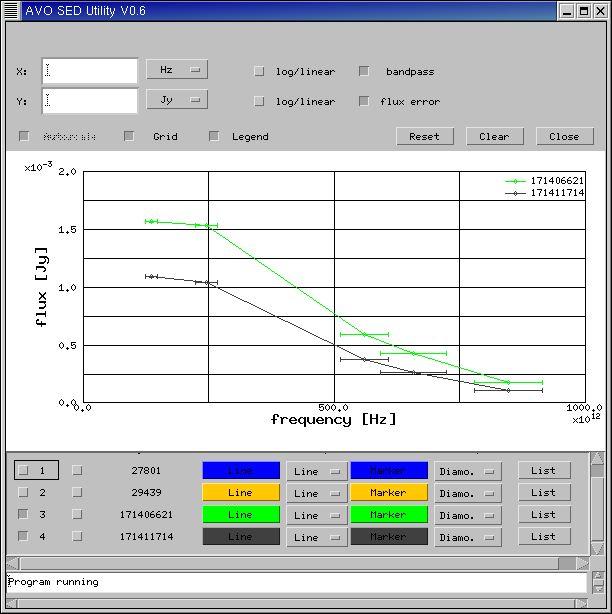
Task: Open the Jy flux unit dropdown
Action: coord(177,99)
